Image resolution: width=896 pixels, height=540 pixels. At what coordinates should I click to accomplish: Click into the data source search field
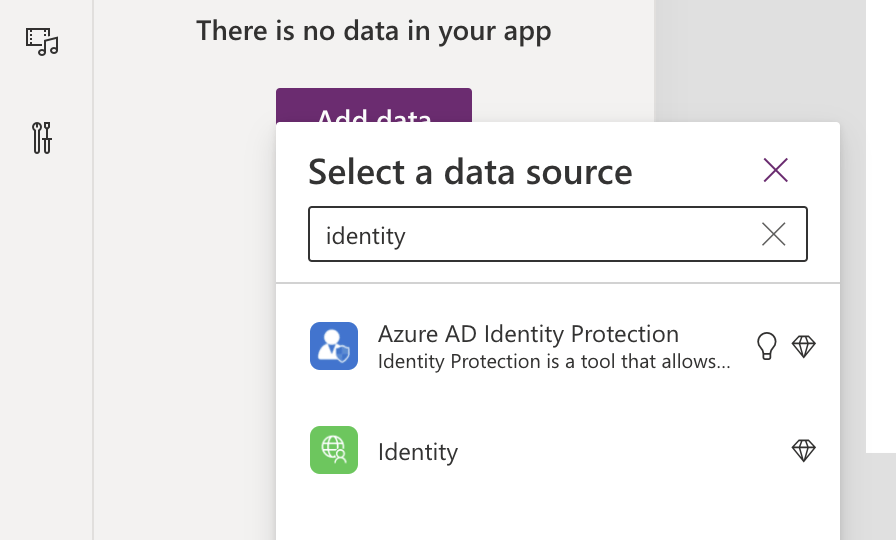[530, 235]
